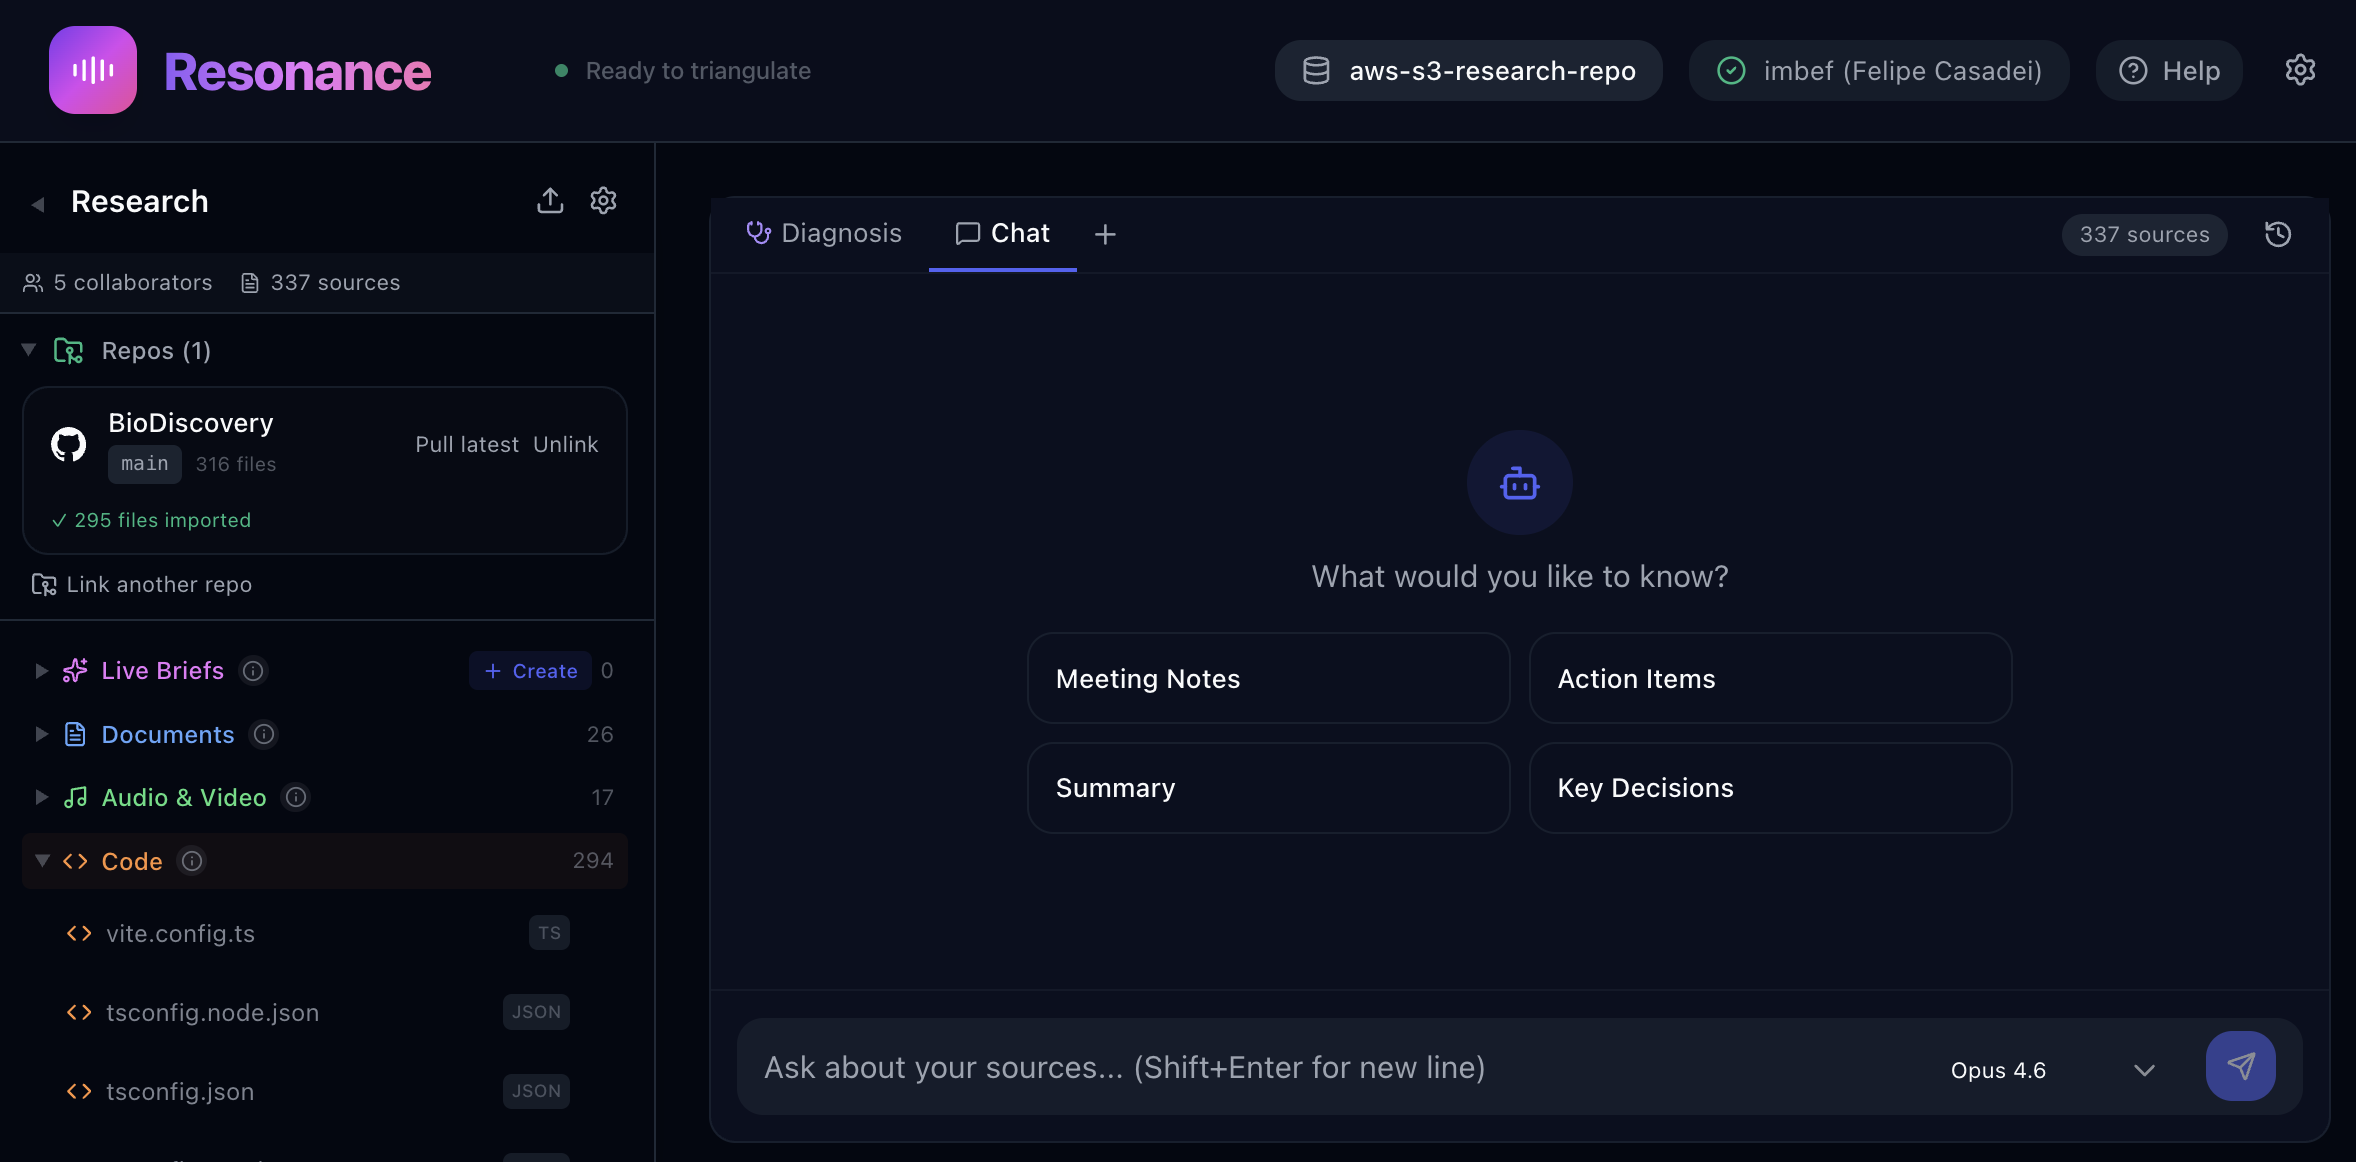Click the 295 files imported status
The height and width of the screenshot is (1162, 2356).
pos(151,520)
